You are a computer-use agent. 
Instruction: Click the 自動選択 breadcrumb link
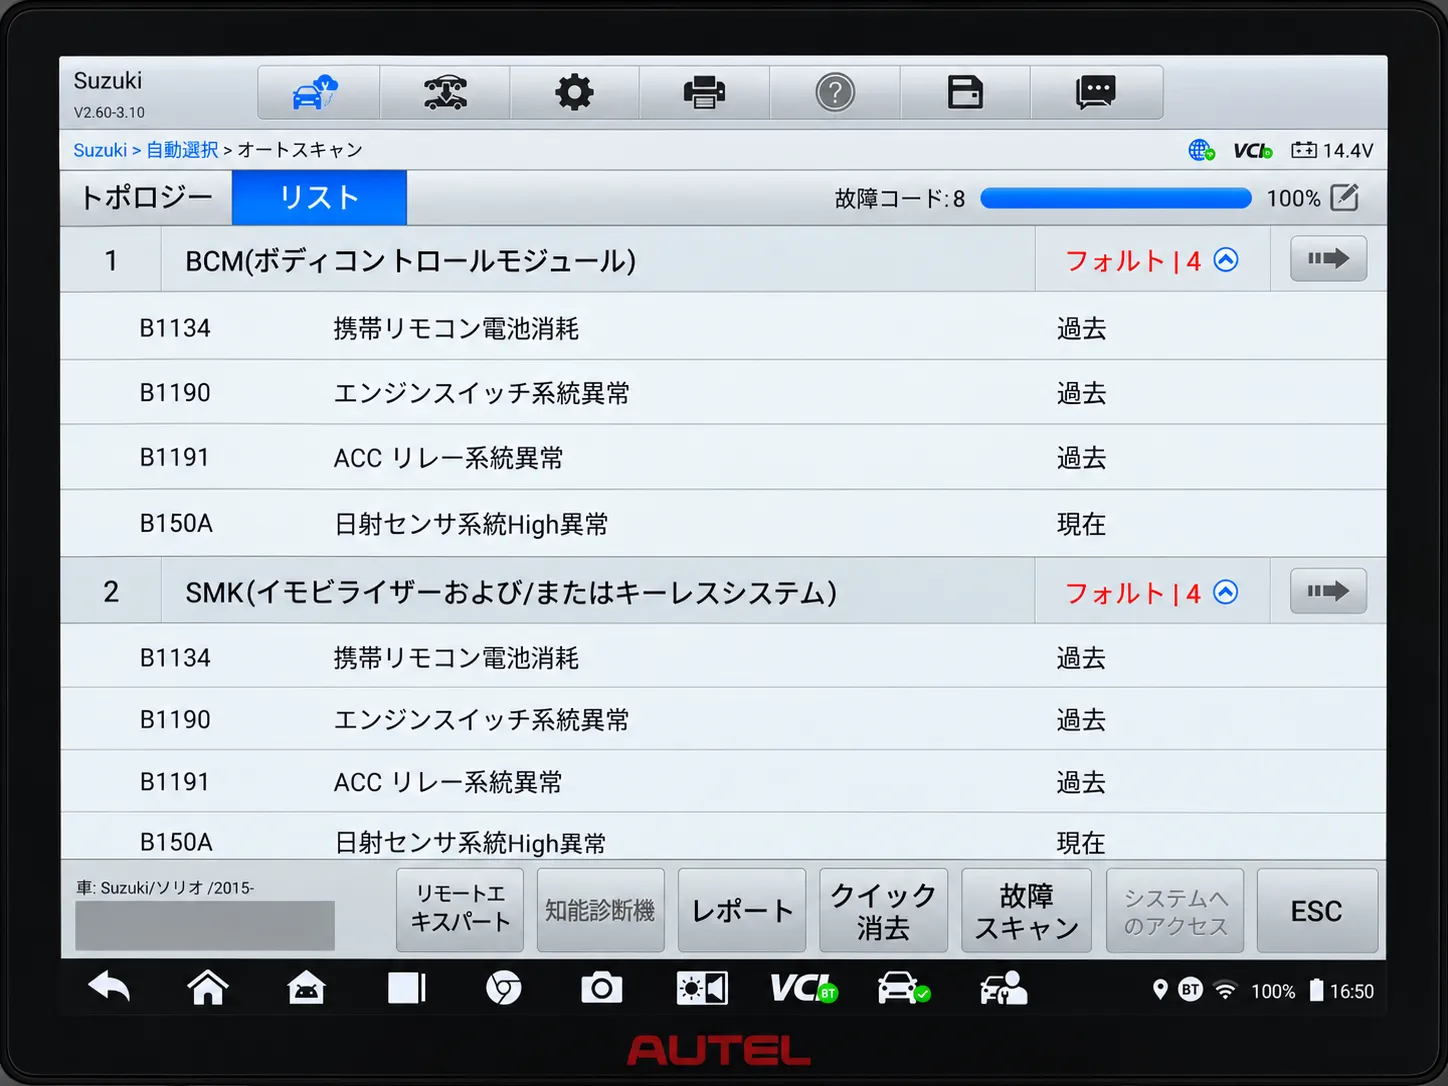tap(182, 150)
